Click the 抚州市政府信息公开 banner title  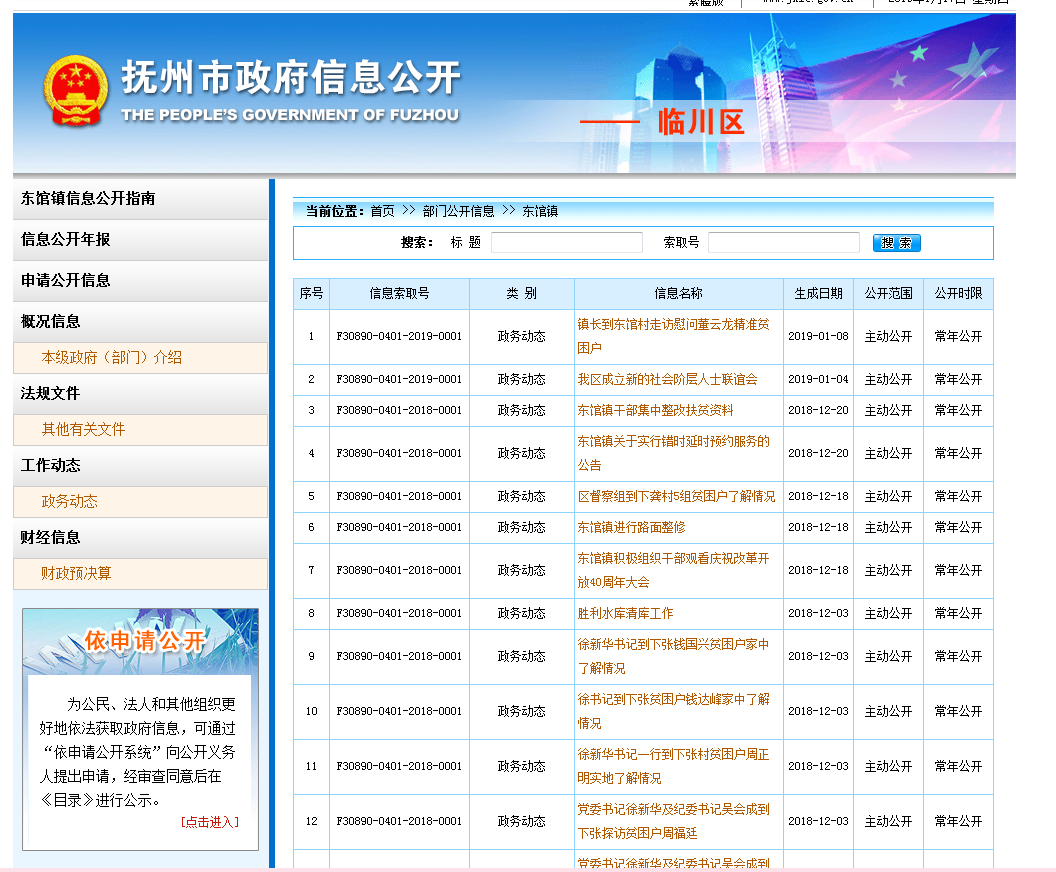[291, 77]
